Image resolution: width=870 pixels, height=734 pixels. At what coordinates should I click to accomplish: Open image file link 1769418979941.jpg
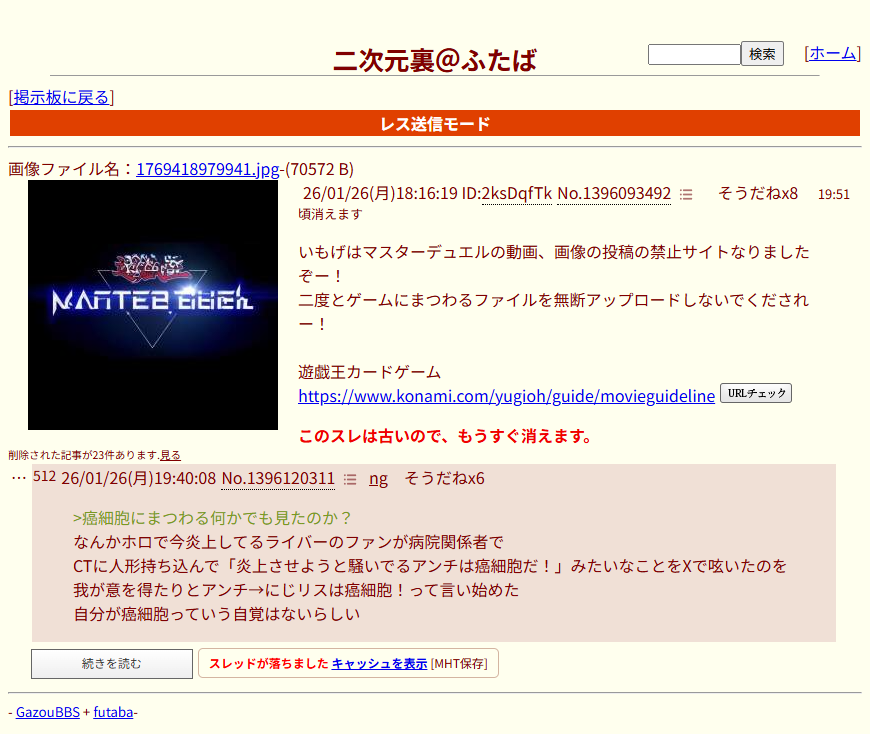coord(207,169)
